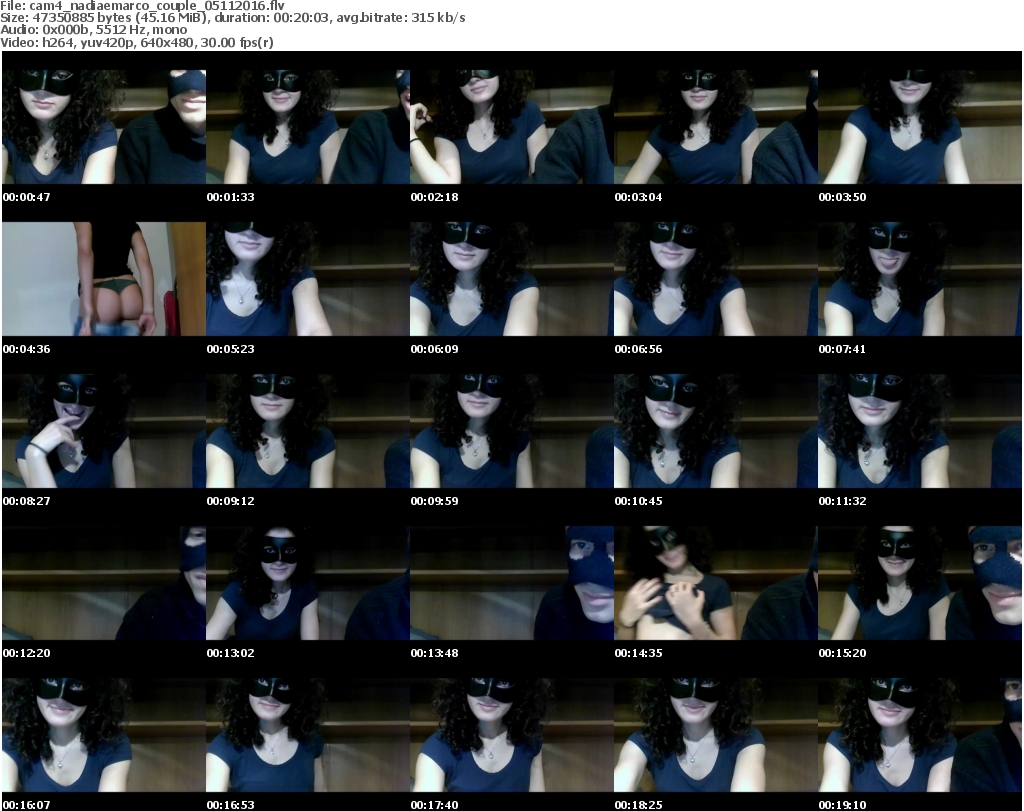Select the frame labeled 00:01:33
The image size is (1024, 811).
point(307,127)
